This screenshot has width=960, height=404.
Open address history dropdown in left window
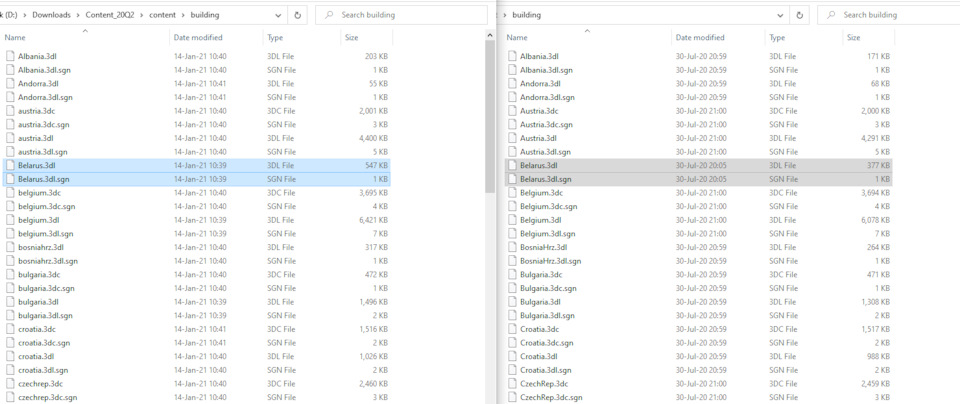279,15
